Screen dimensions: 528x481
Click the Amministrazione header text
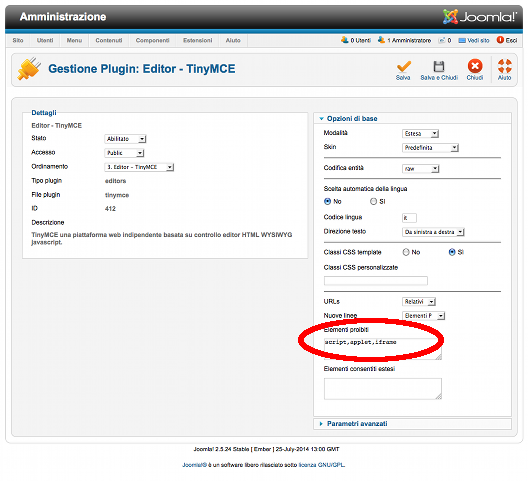pos(63,17)
